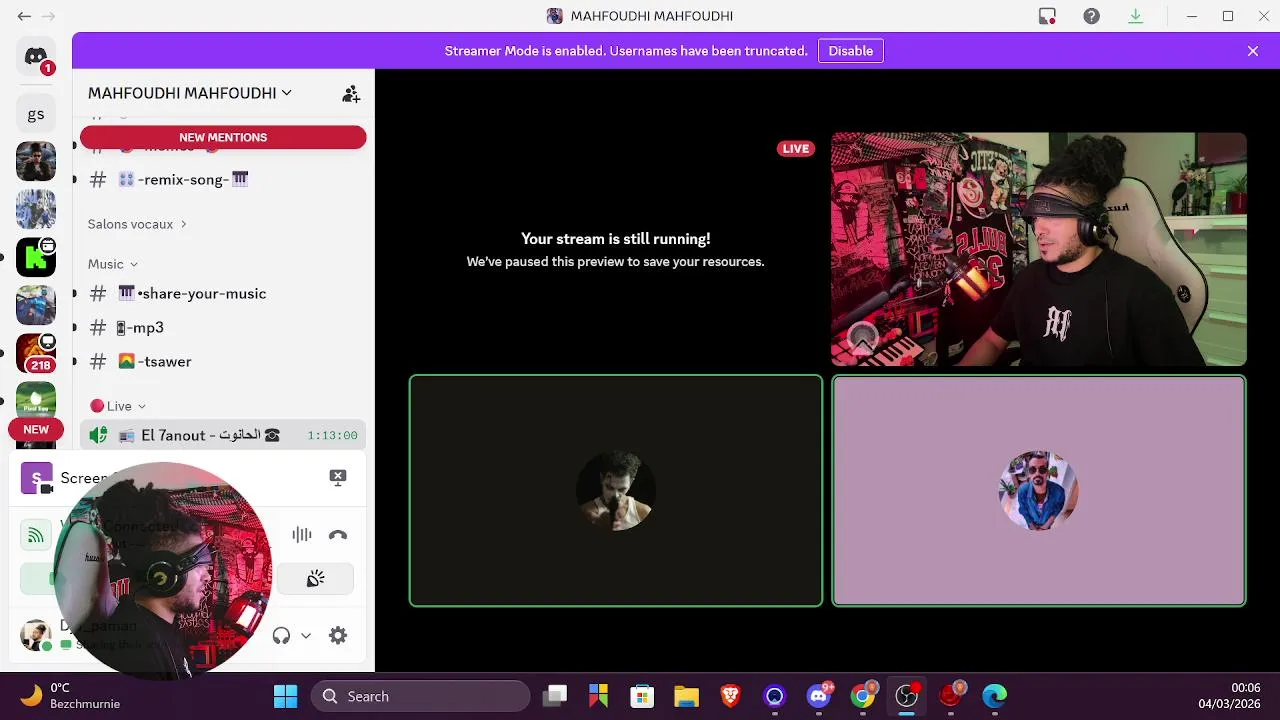Screen dimensions: 1280x720
Task: Stop screen sharing with the monitor X icon
Action: tap(338, 478)
